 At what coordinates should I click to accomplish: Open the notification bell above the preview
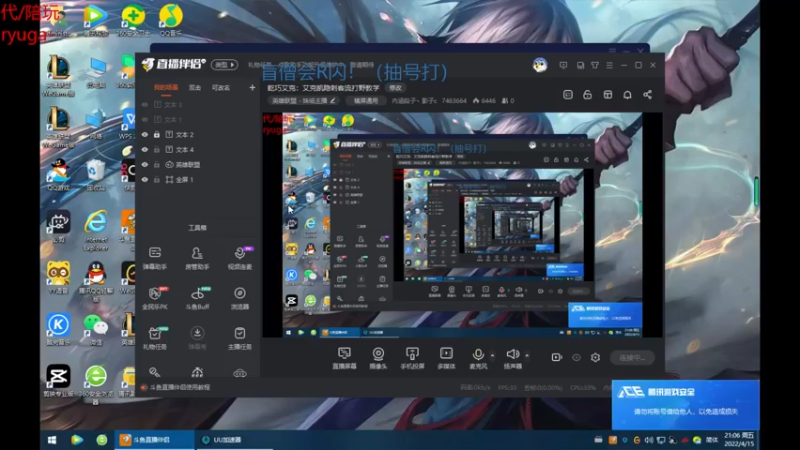[627, 95]
